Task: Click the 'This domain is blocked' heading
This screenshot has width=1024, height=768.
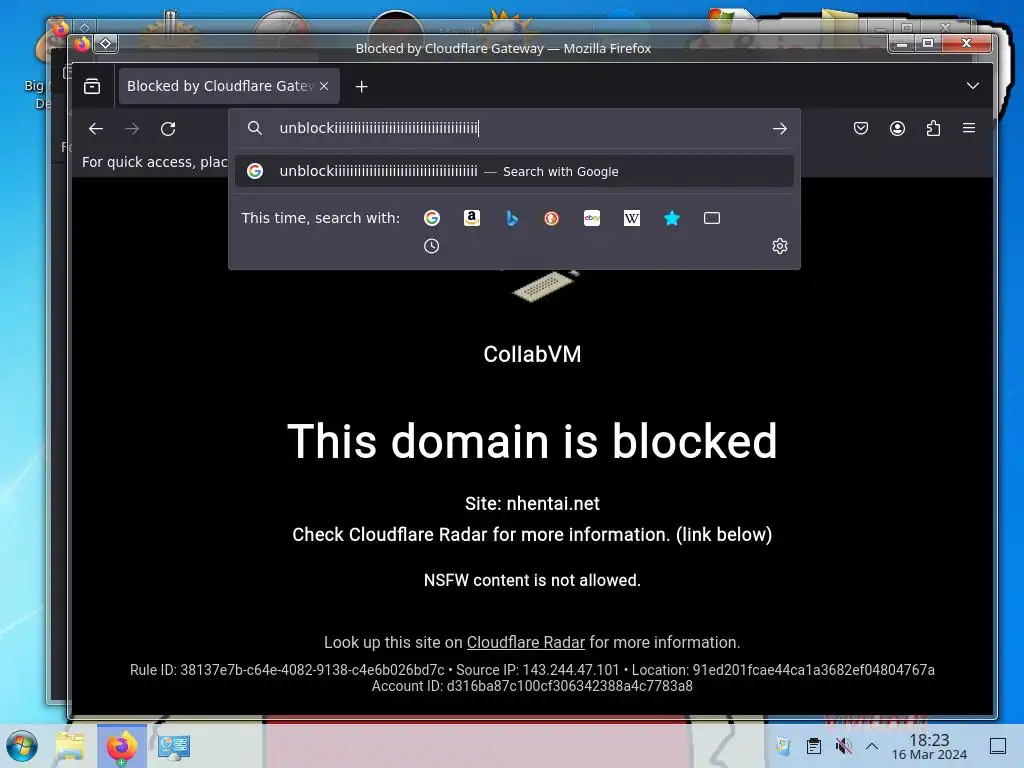Action: [x=532, y=441]
